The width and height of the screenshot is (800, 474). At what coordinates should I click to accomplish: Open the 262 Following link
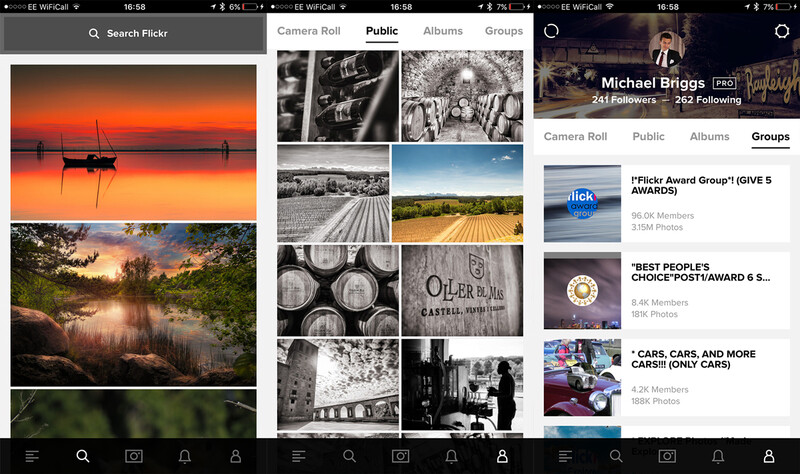[708, 99]
